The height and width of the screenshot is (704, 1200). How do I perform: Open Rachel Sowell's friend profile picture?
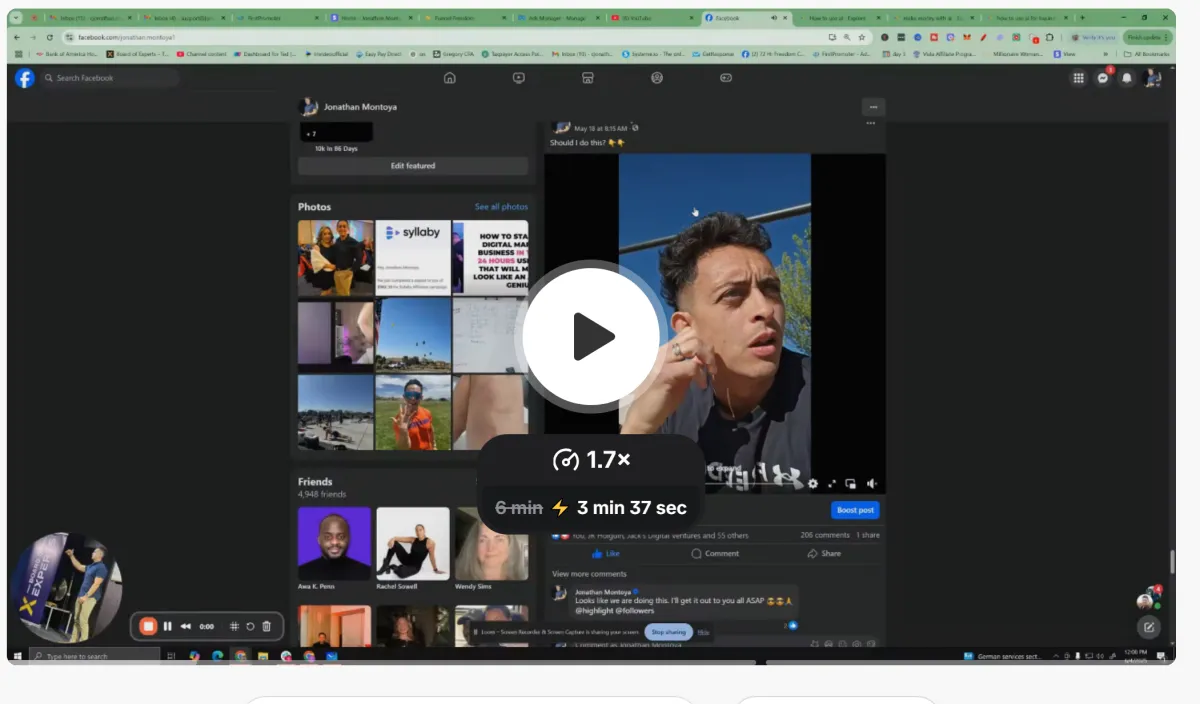tap(412, 544)
